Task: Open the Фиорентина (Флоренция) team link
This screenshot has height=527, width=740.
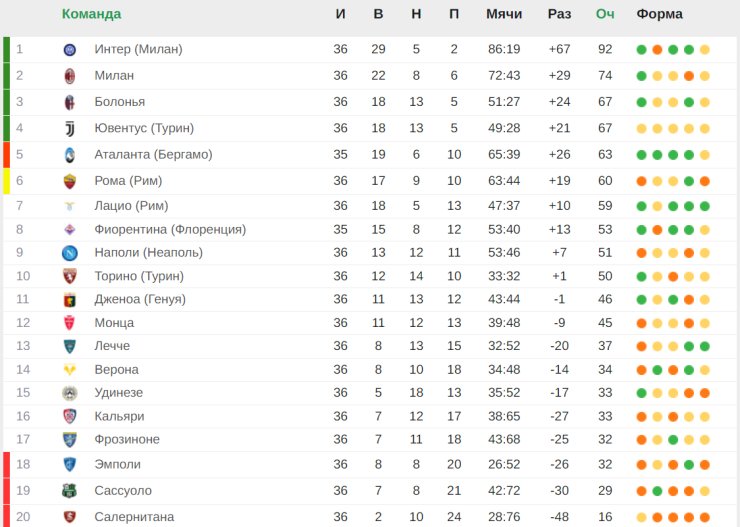Action: (170, 230)
